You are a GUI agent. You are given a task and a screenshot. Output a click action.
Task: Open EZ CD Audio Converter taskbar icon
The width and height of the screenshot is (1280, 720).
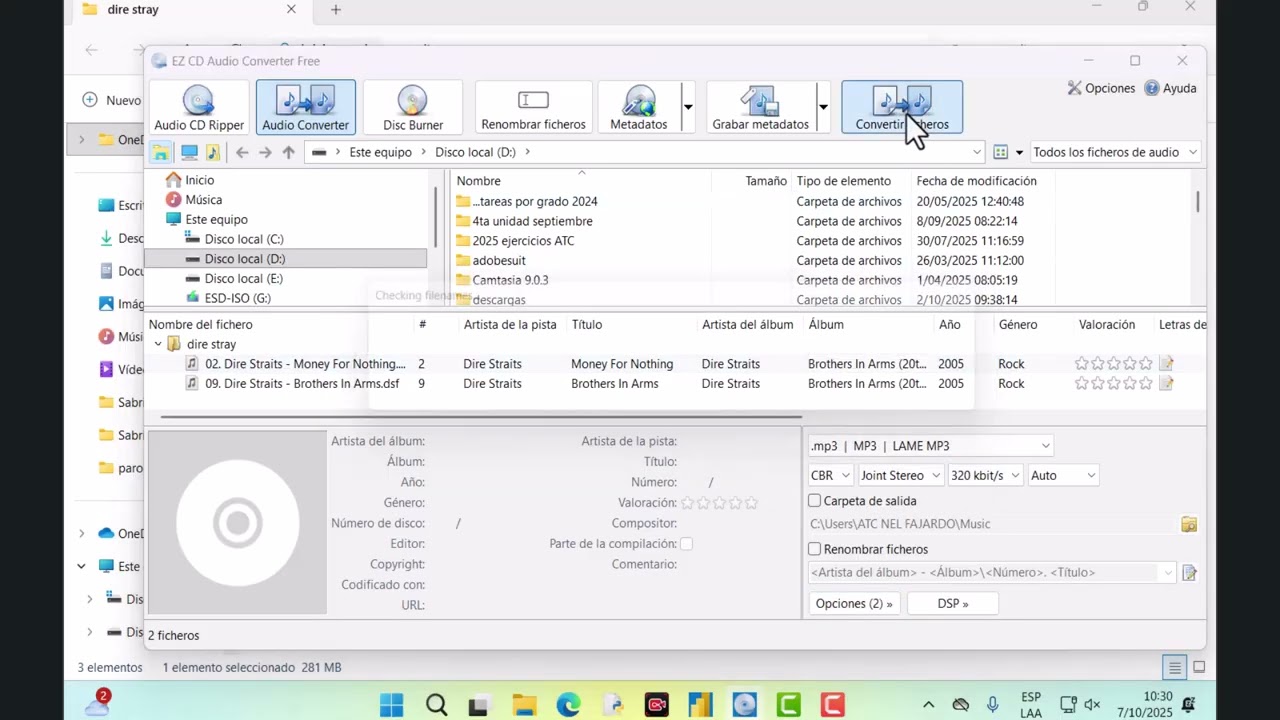tap(744, 705)
